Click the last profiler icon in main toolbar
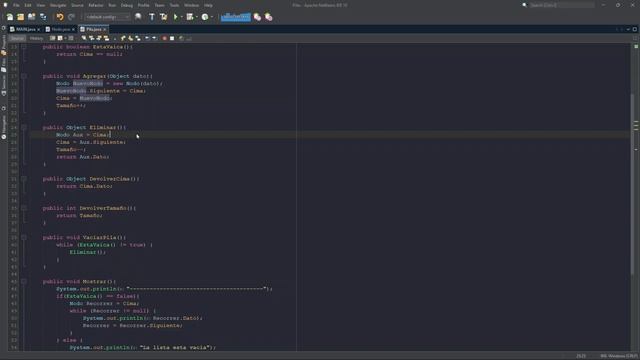Screen dimensions: 640x360 [269, 17]
